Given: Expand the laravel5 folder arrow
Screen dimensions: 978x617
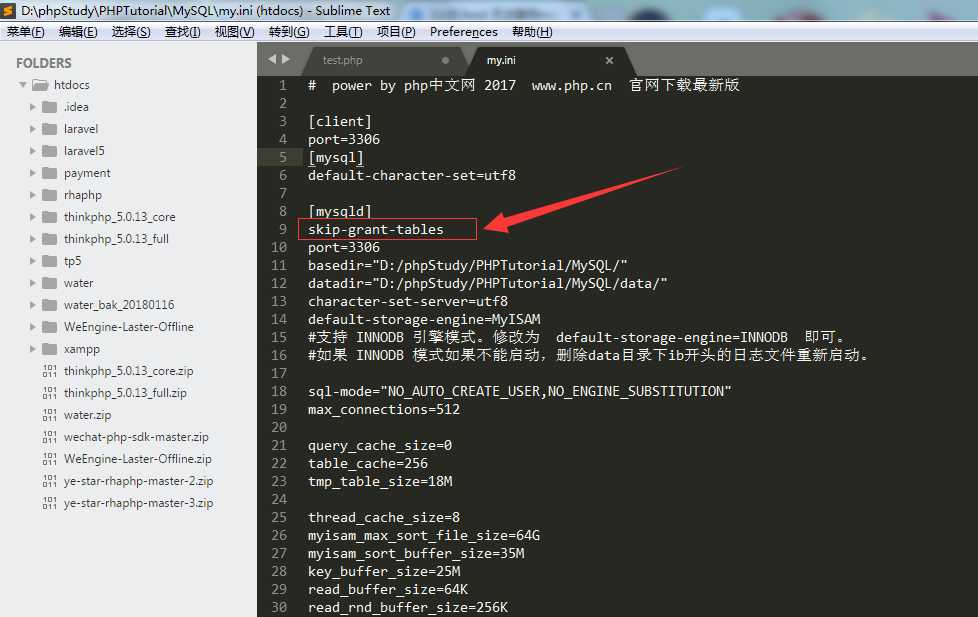Looking at the screenshot, I should click(x=32, y=151).
